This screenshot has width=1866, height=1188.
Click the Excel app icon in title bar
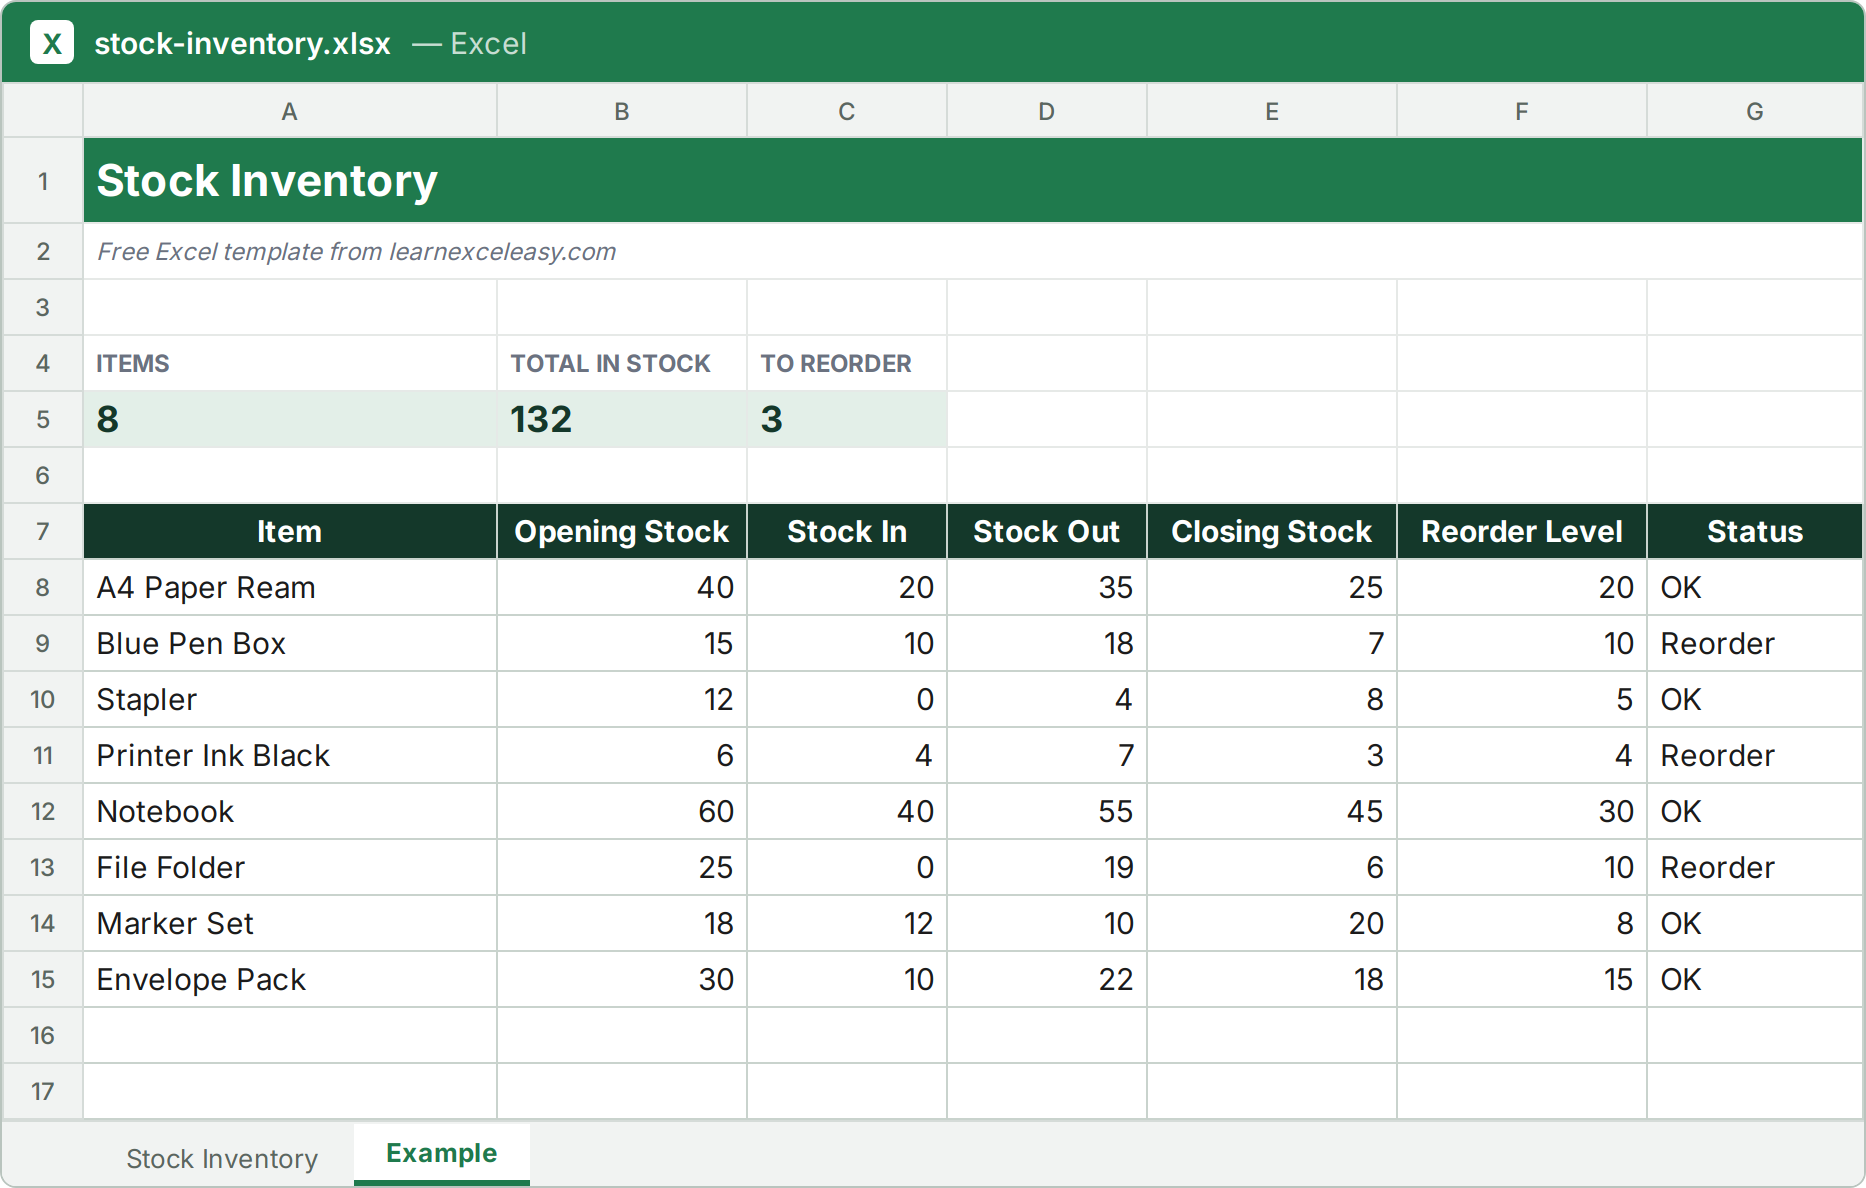tap(52, 43)
